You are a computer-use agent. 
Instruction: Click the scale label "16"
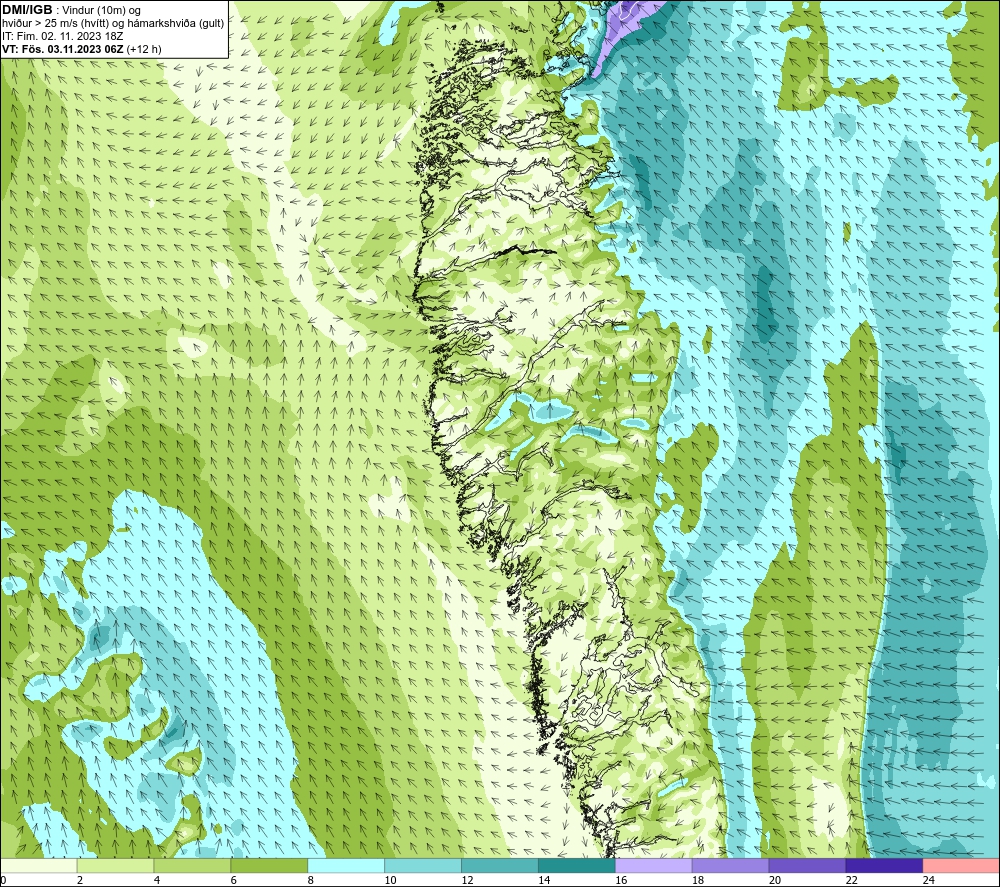coord(621,880)
